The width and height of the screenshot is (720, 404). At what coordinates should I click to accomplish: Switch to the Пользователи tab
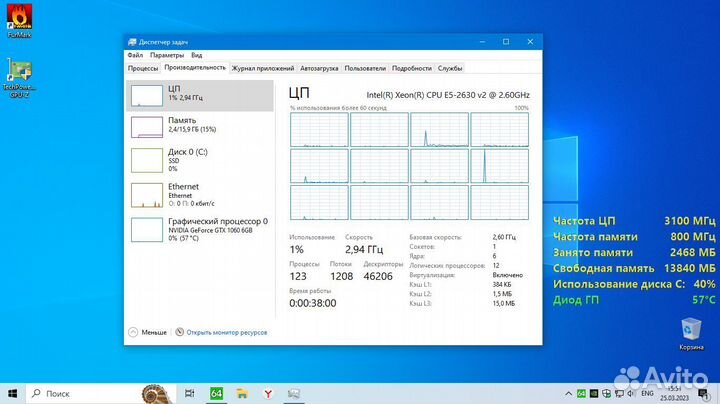click(365, 68)
